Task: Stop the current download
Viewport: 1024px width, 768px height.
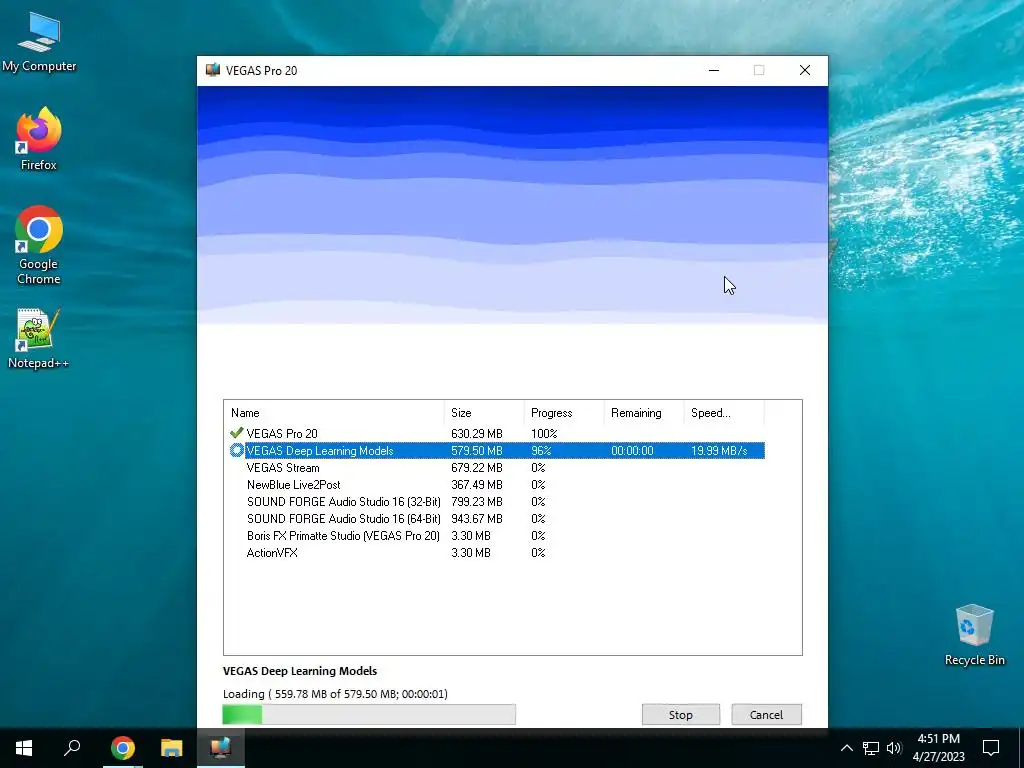Action: point(680,714)
